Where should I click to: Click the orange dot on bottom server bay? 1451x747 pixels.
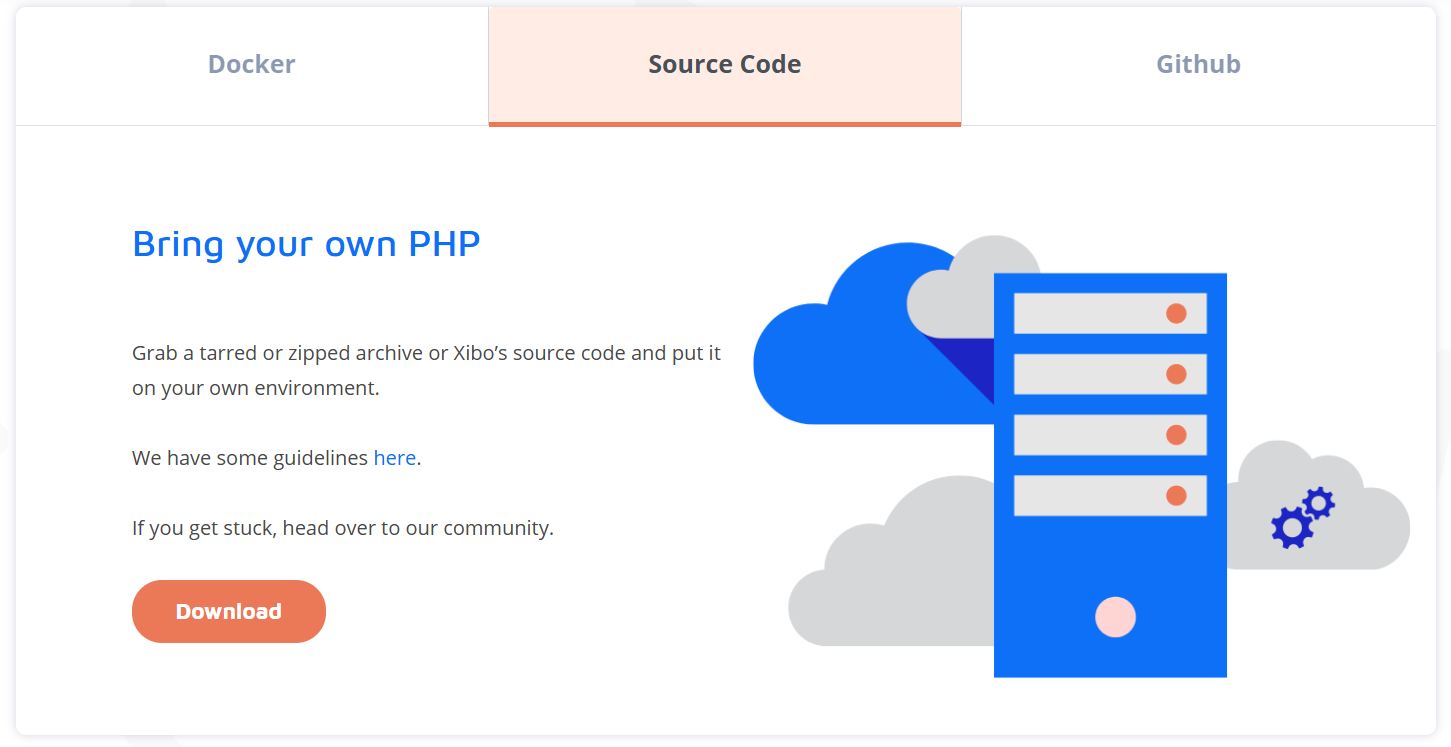pyautogui.click(x=1176, y=496)
